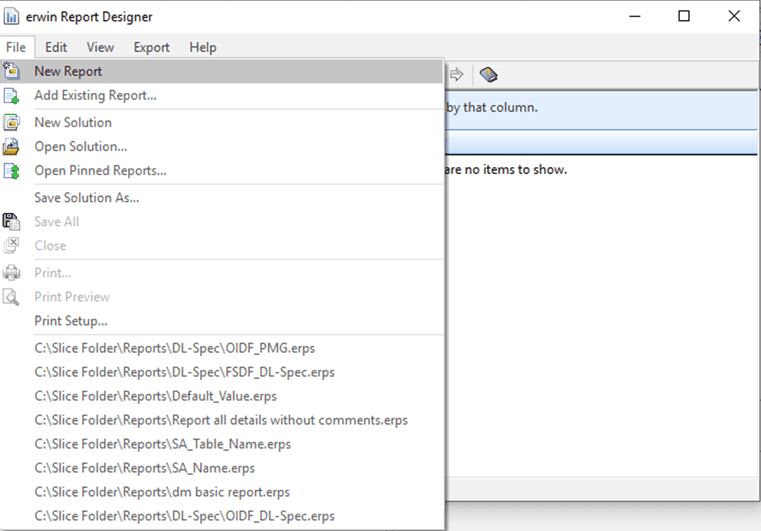Open recent file OIDF_DL-Spec.erps
Image resolution: width=761 pixels, height=531 pixels.
click(222, 516)
